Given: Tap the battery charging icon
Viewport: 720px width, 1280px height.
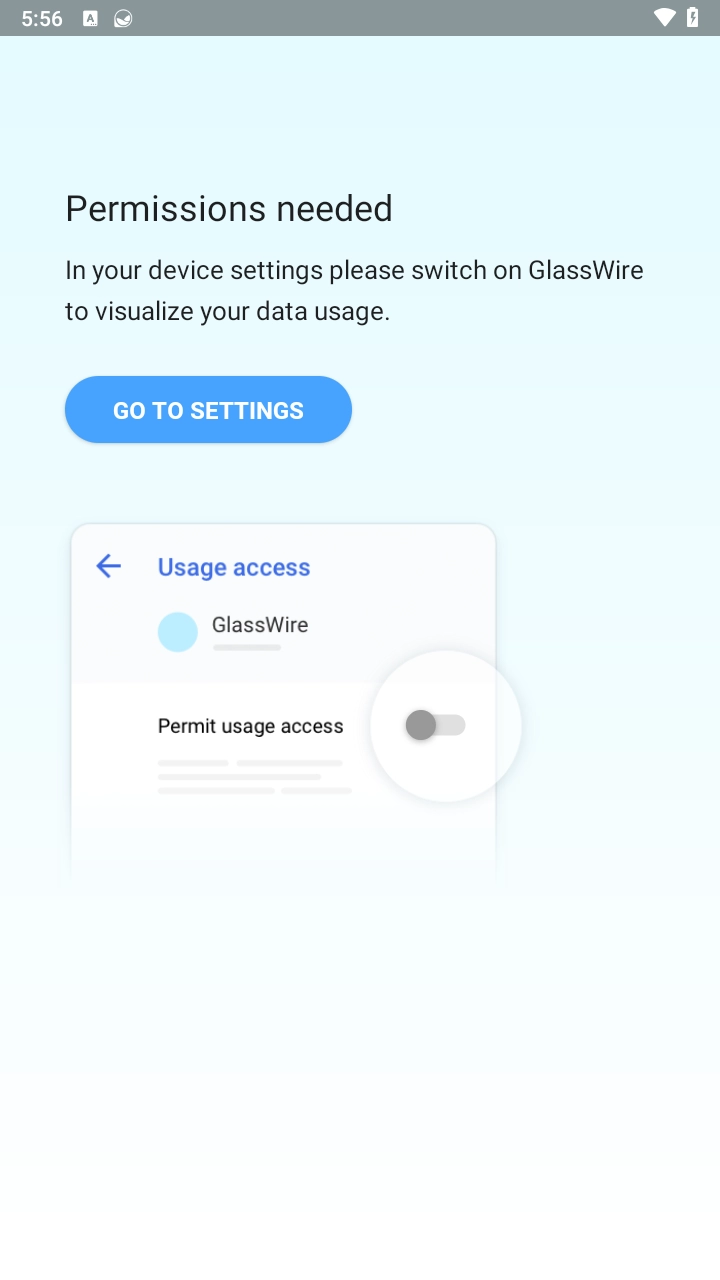Looking at the screenshot, I should [x=693, y=18].
